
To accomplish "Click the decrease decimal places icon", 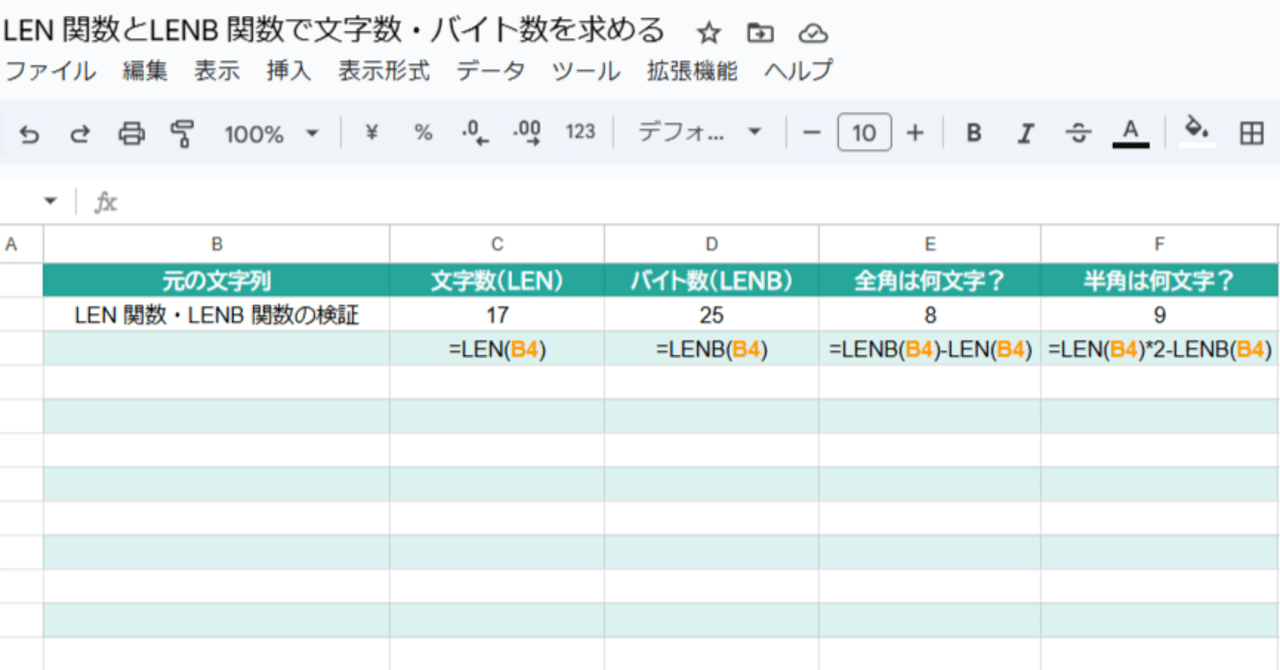I will (x=472, y=132).
